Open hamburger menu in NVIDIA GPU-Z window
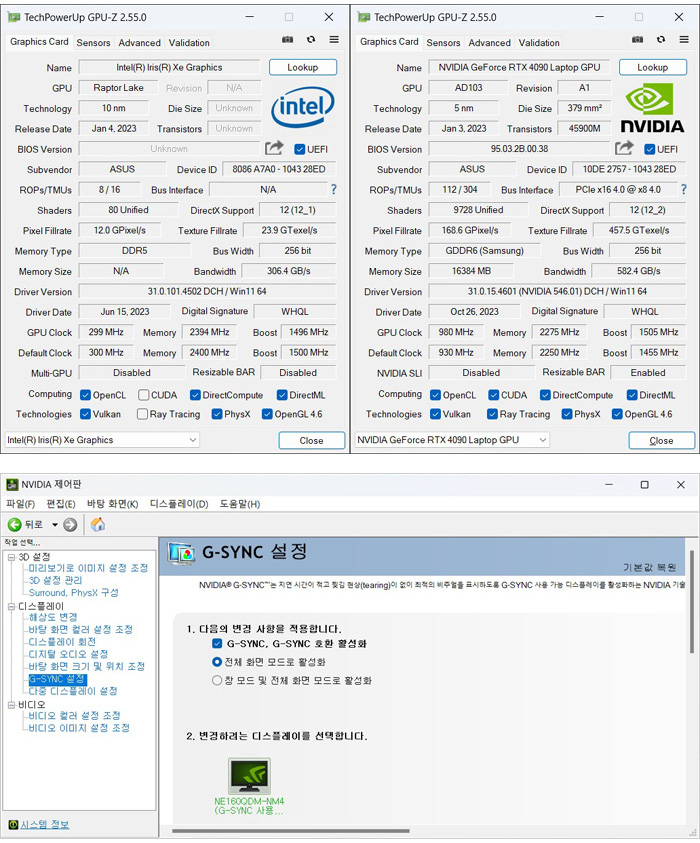The image size is (700, 843). [684, 40]
